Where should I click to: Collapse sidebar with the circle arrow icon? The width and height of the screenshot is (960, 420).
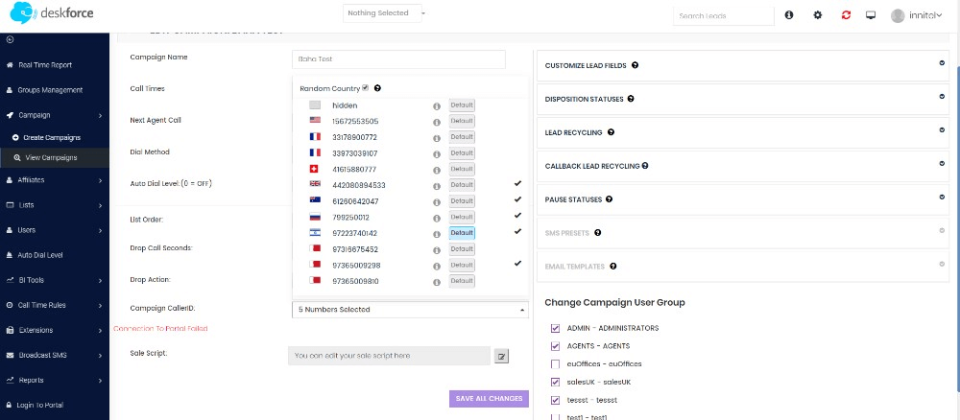pyautogui.click(x=9, y=40)
